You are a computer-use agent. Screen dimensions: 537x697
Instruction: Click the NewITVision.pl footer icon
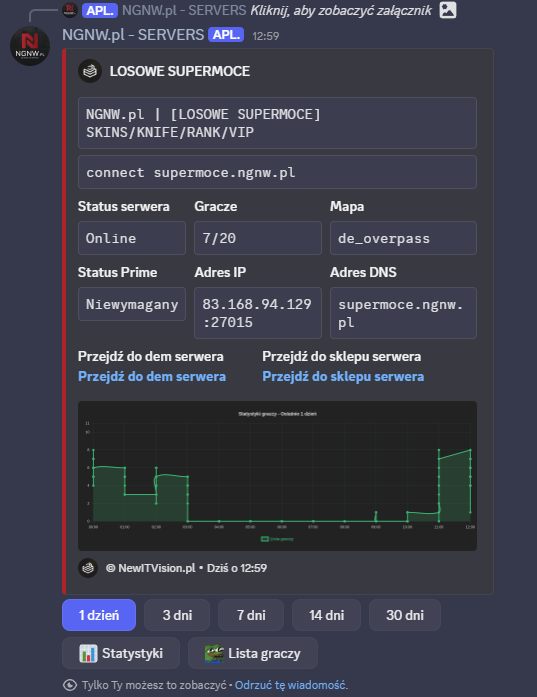tap(88, 568)
